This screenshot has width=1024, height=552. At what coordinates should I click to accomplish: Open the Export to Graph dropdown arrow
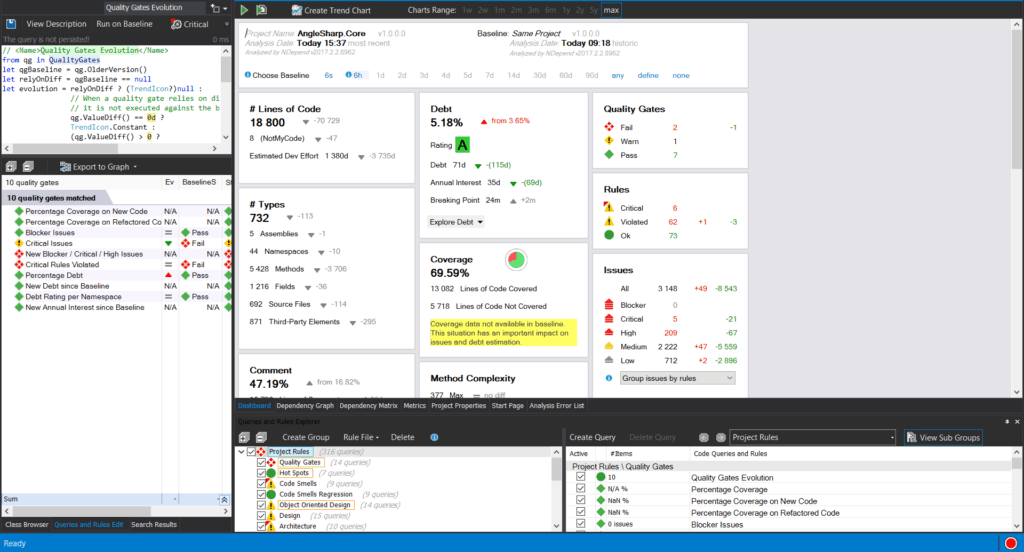point(135,167)
